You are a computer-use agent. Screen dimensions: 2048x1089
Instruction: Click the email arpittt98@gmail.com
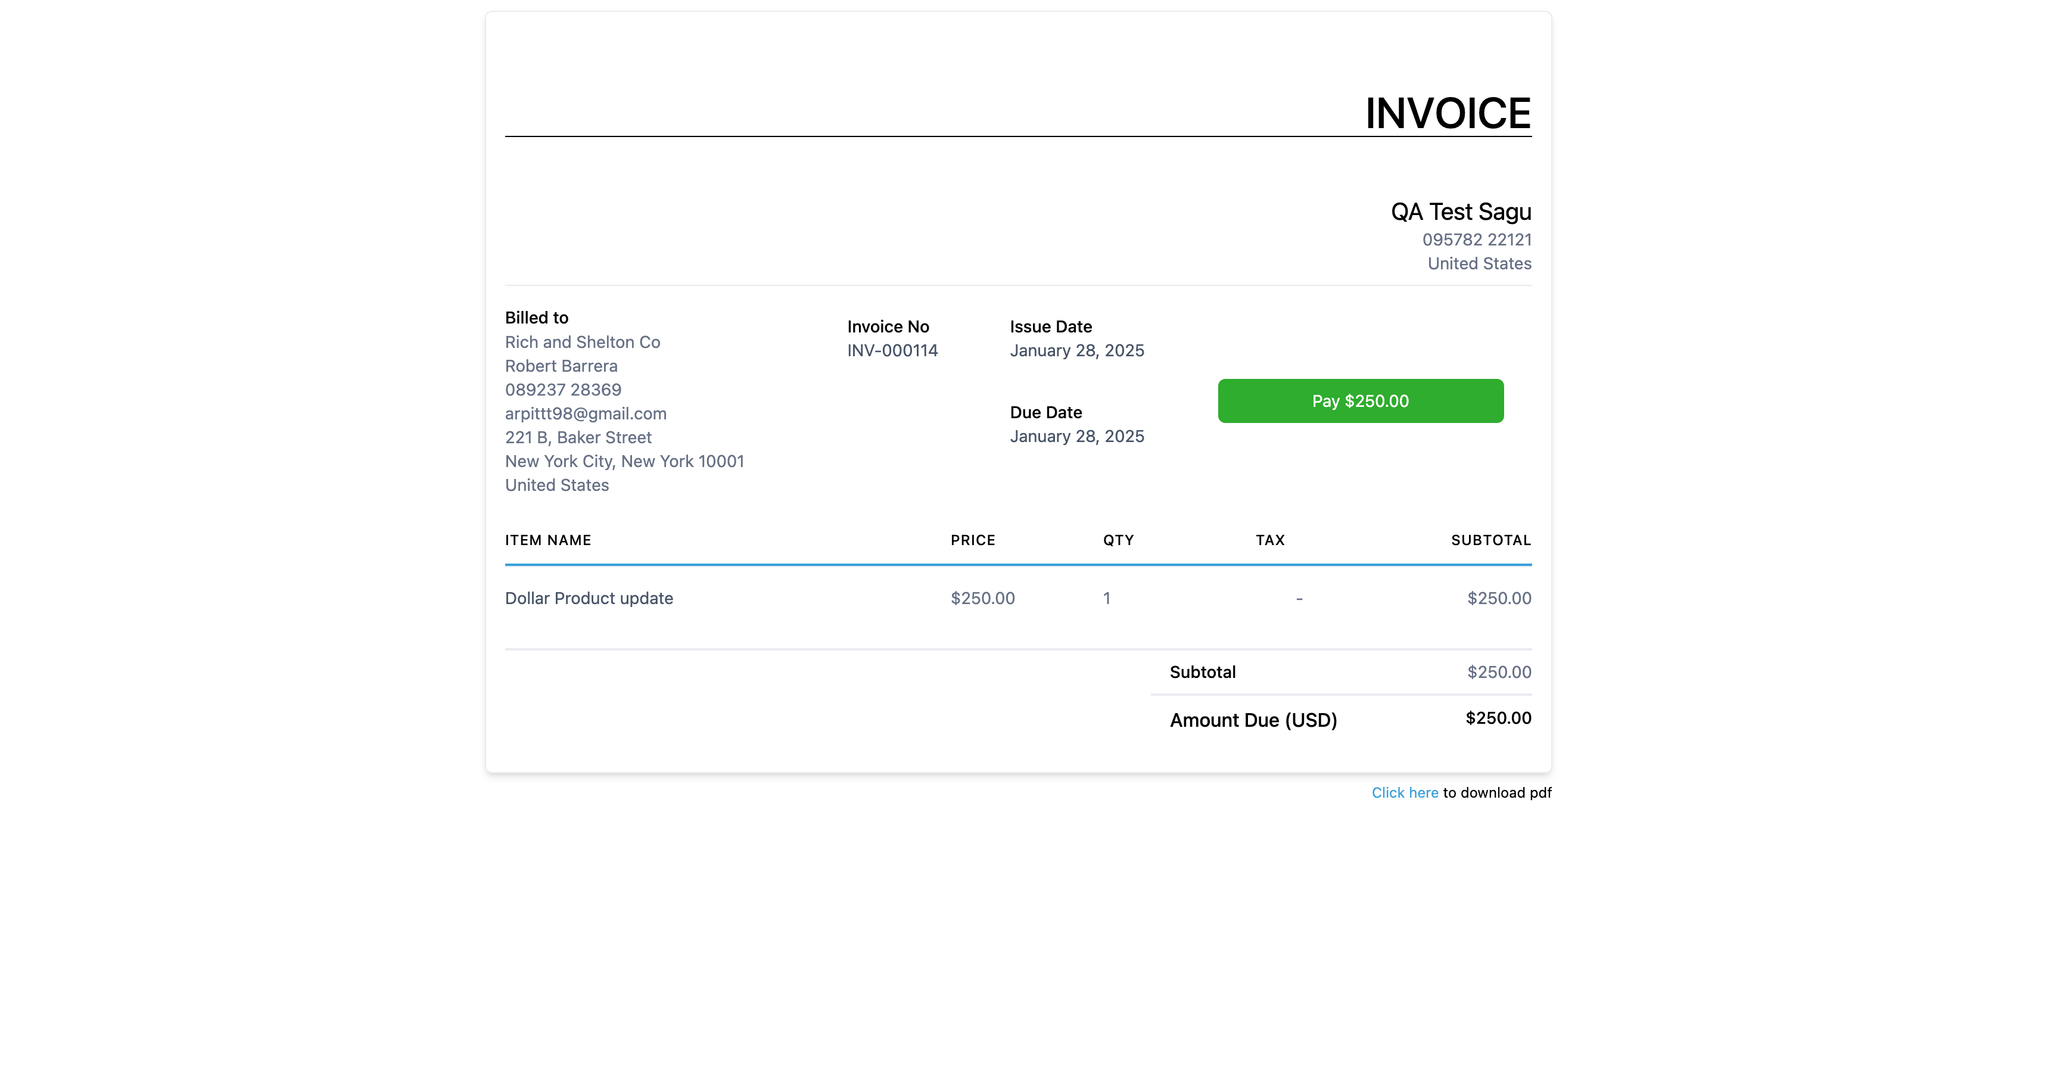pyautogui.click(x=586, y=414)
